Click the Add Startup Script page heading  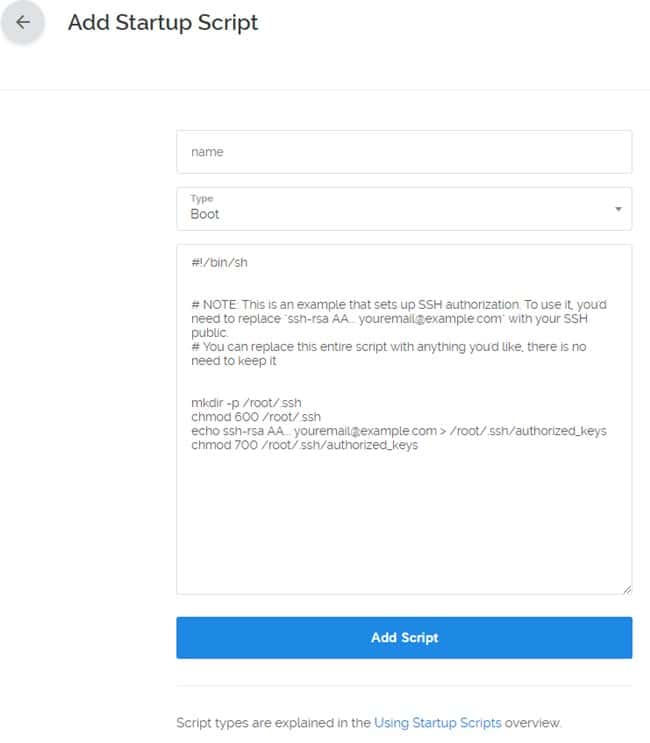click(x=163, y=23)
